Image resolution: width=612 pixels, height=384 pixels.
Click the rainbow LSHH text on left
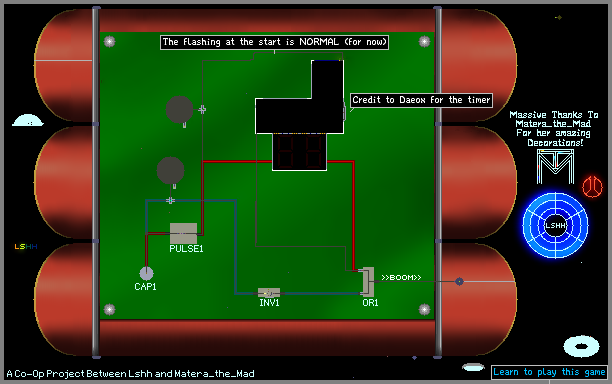click(x=26, y=246)
